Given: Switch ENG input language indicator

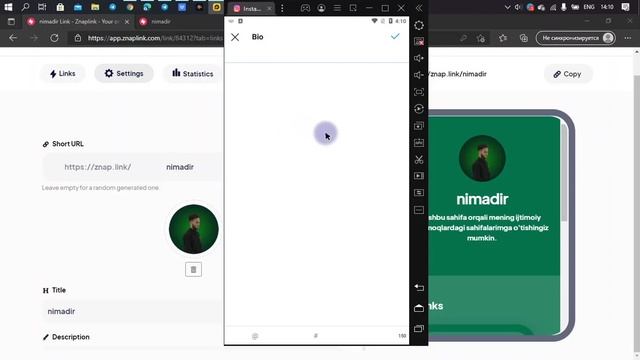Looking at the screenshot, I should point(589,7).
